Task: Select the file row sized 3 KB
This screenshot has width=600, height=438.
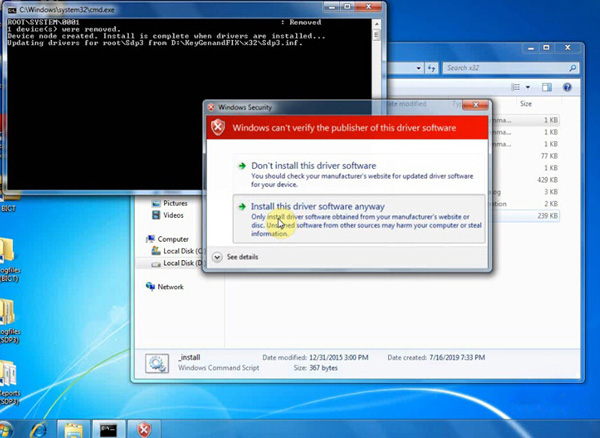Action: 525,192
